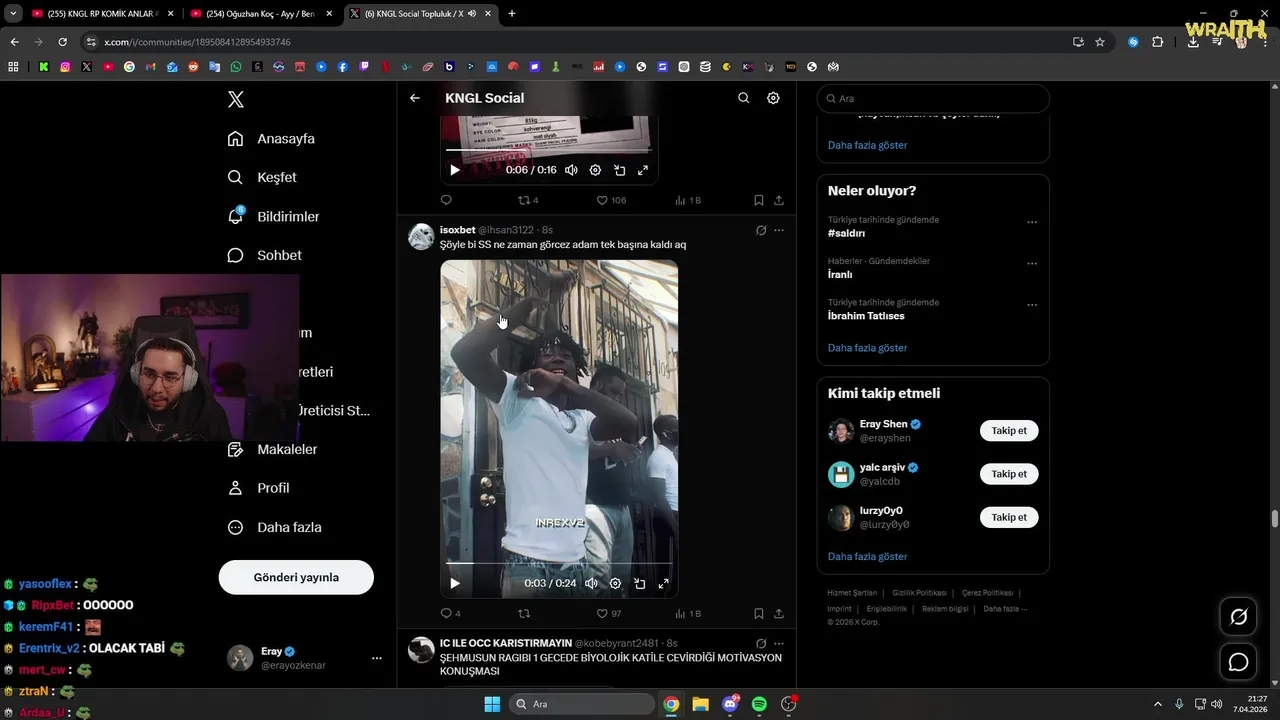This screenshot has height=720, width=1280.
Task: Toggle picture-in-picture on upper 0:16 video
Action: tap(619, 170)
